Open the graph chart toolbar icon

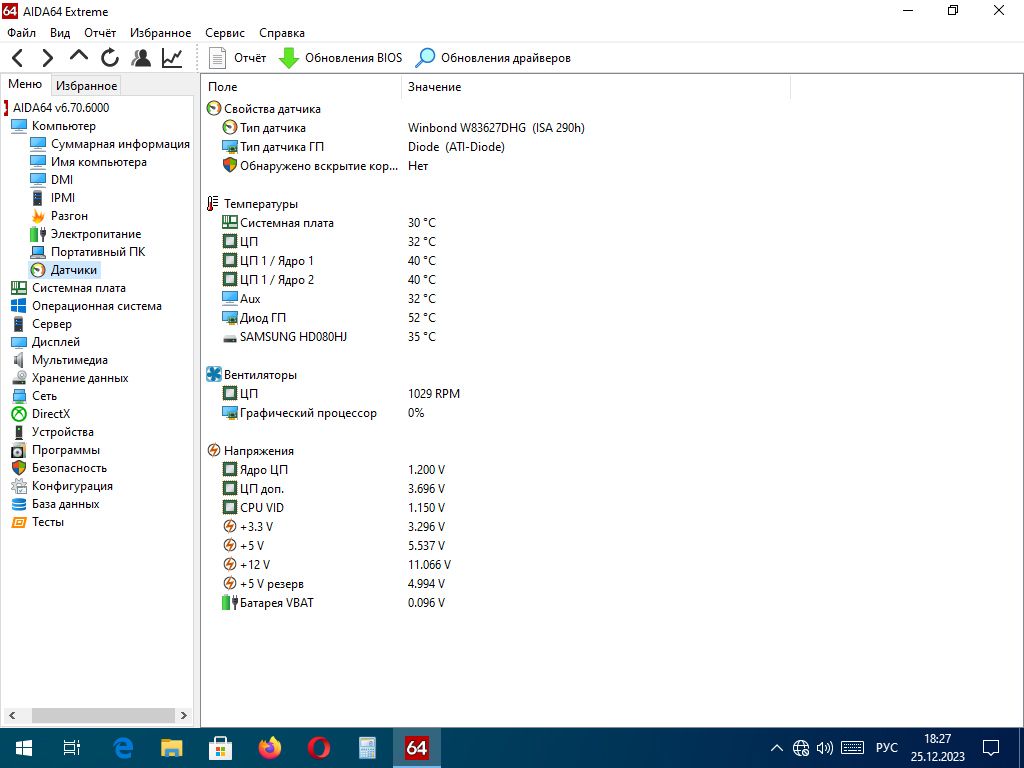[172, 58]
